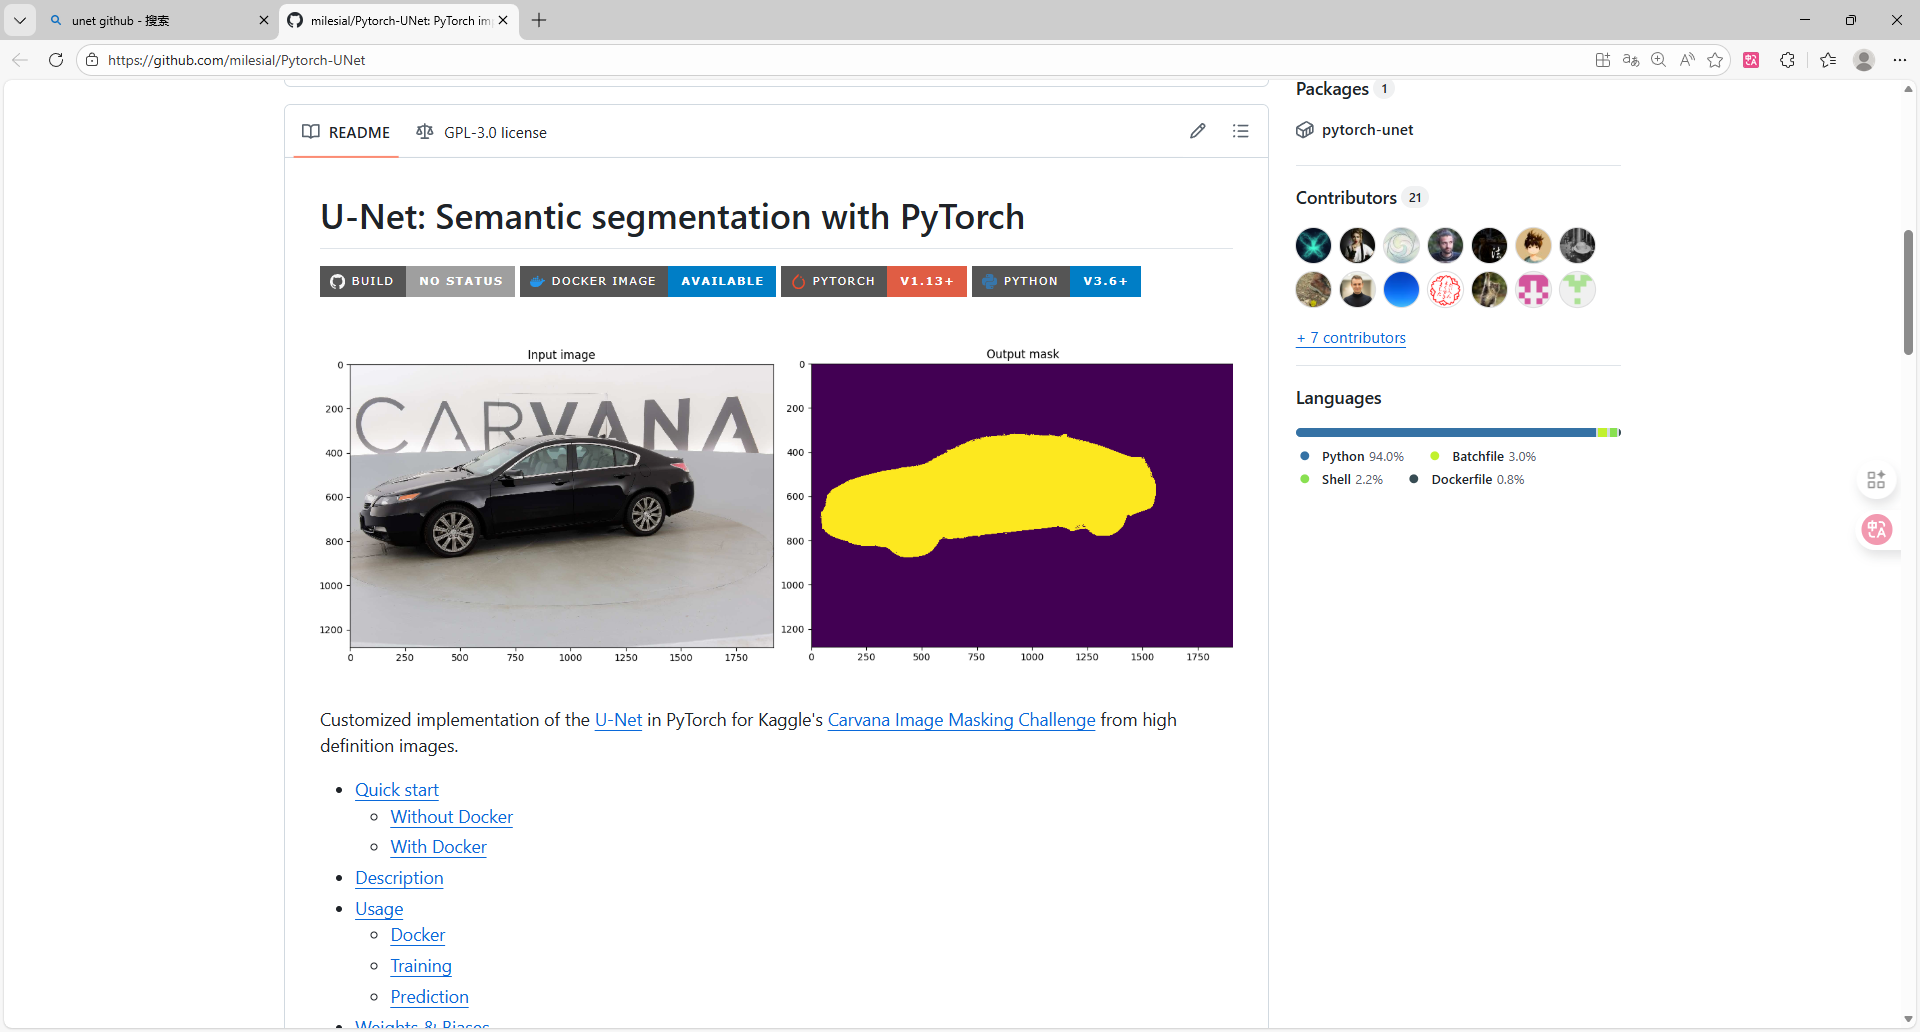Click the Python v3.6+ badge

point(1056,281)
